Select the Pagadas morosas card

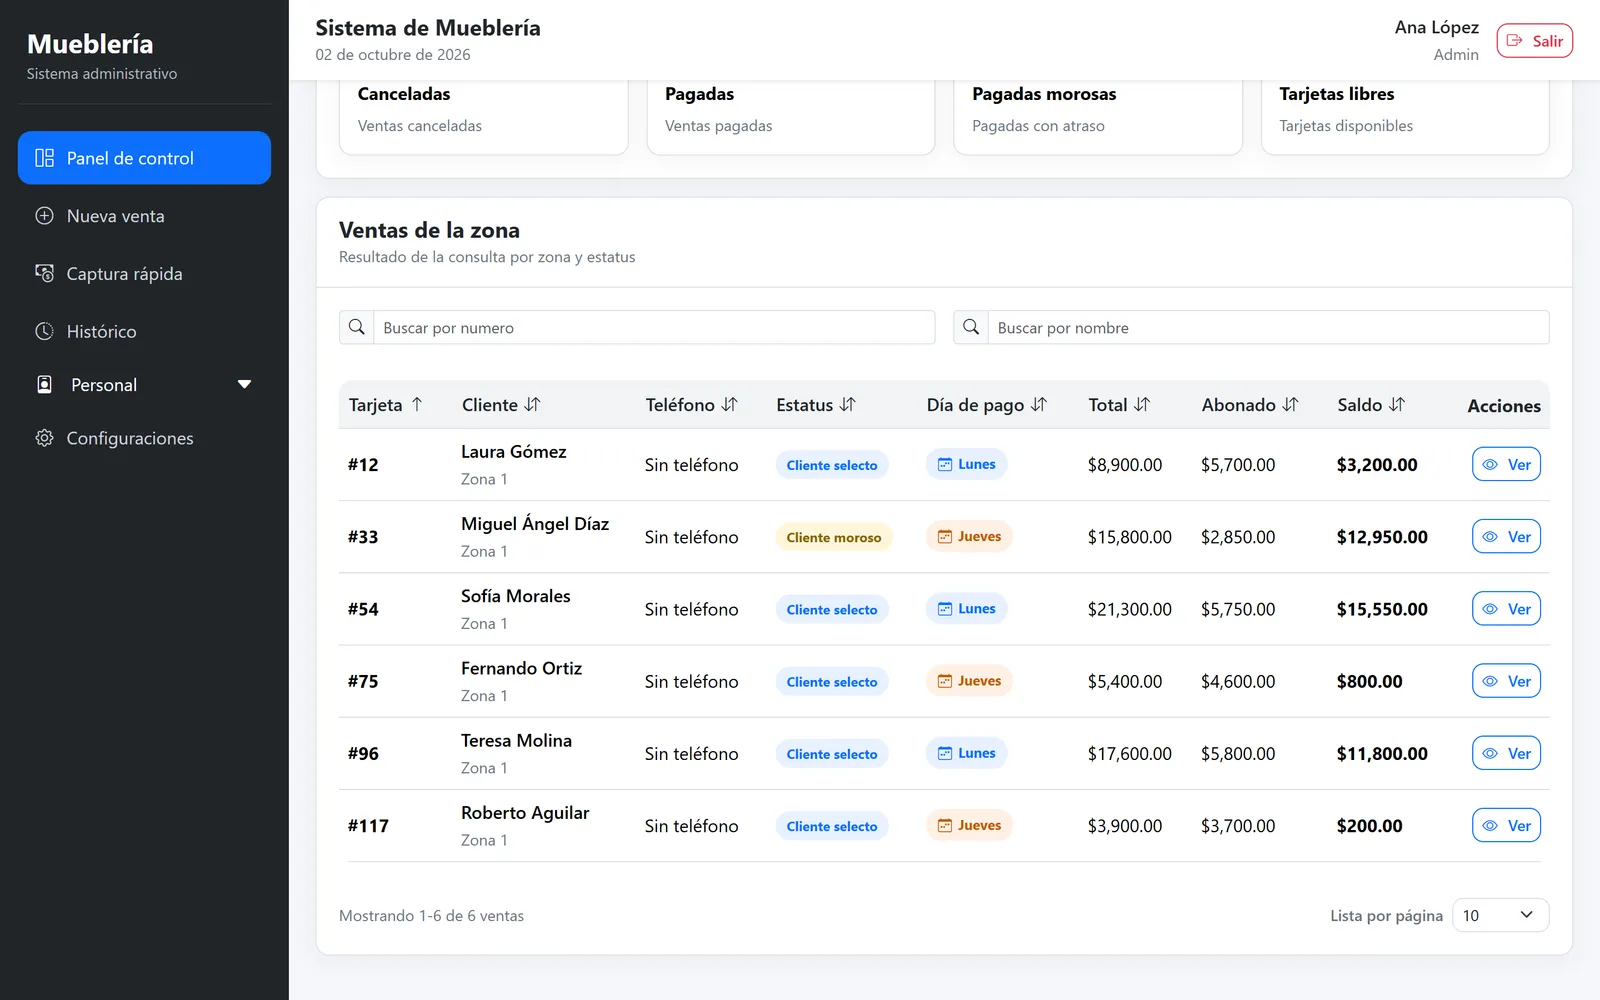(x=1098, y=117)
